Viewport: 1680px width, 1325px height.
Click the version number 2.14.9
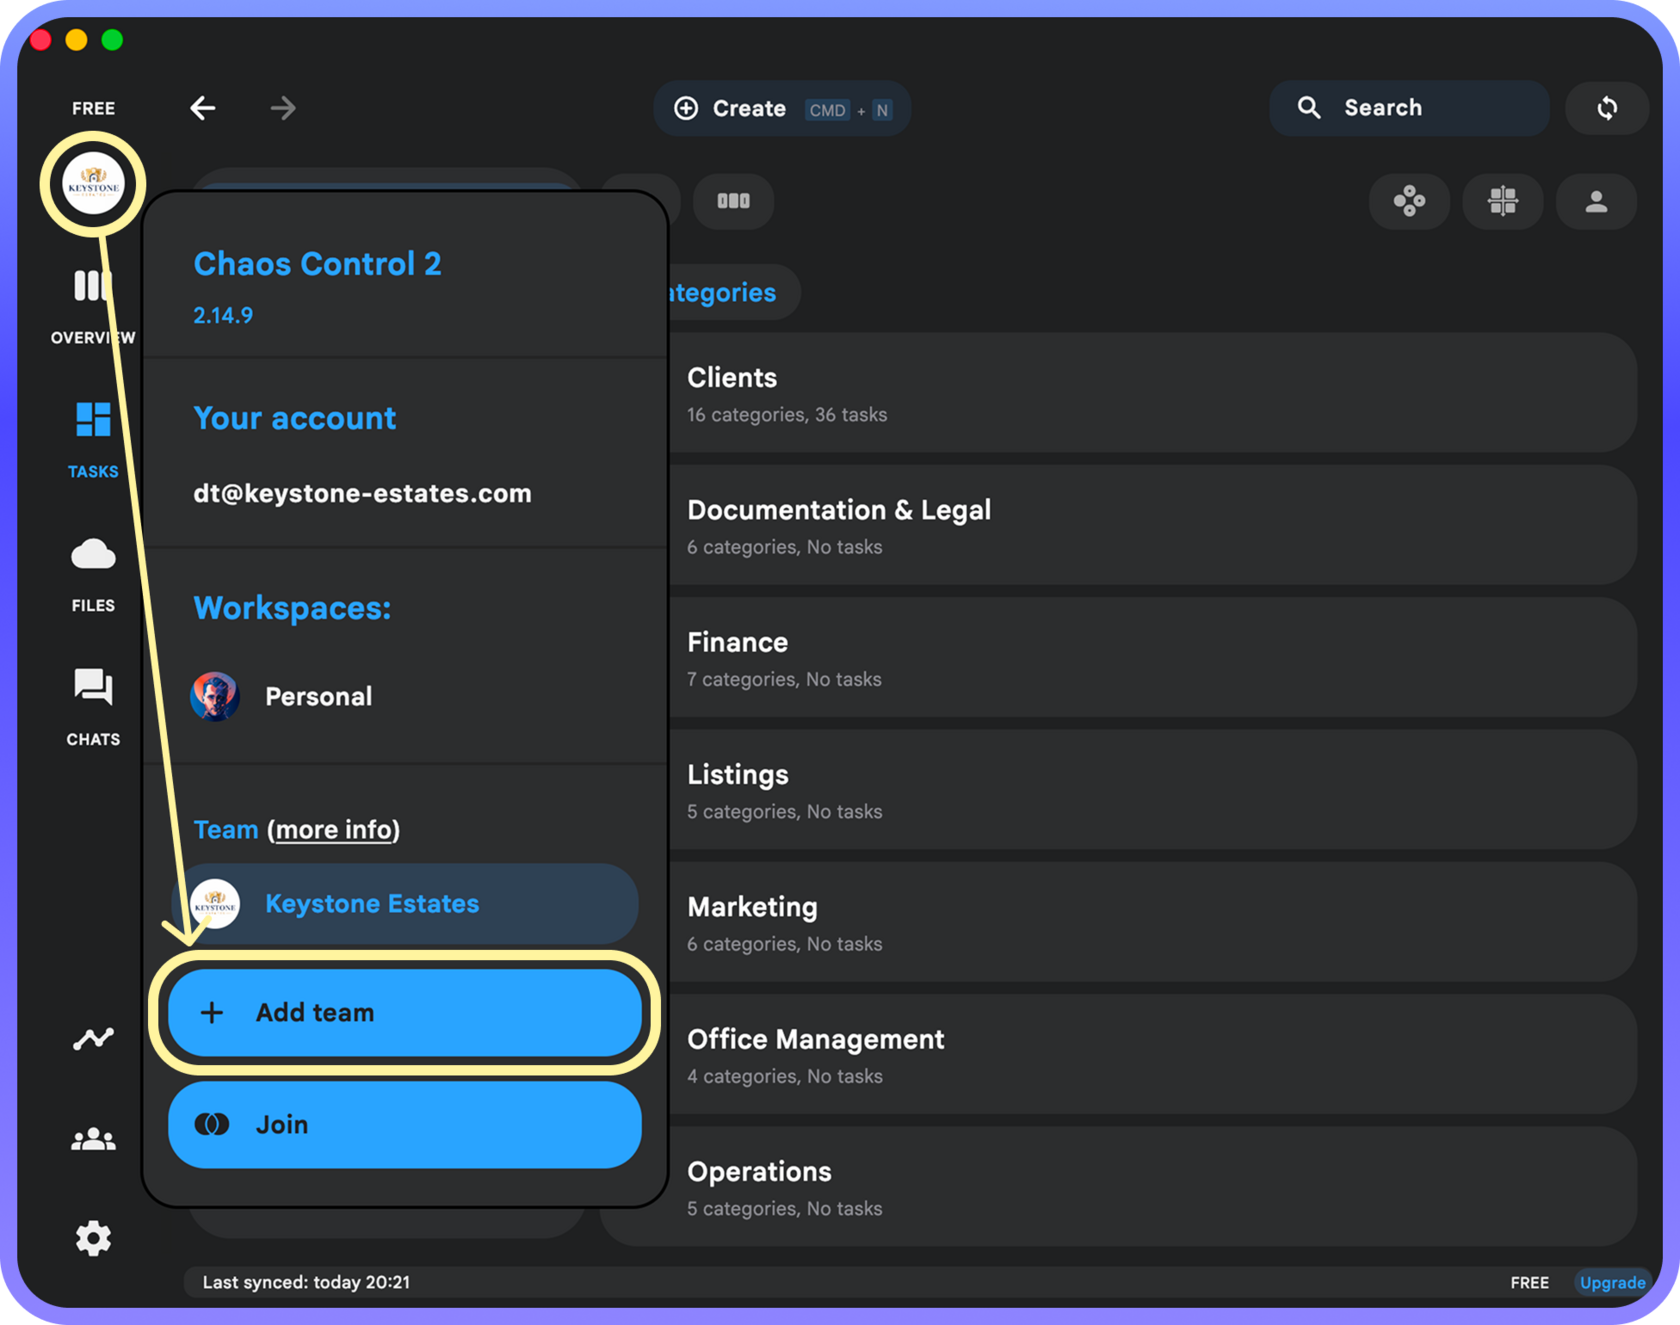223,315
